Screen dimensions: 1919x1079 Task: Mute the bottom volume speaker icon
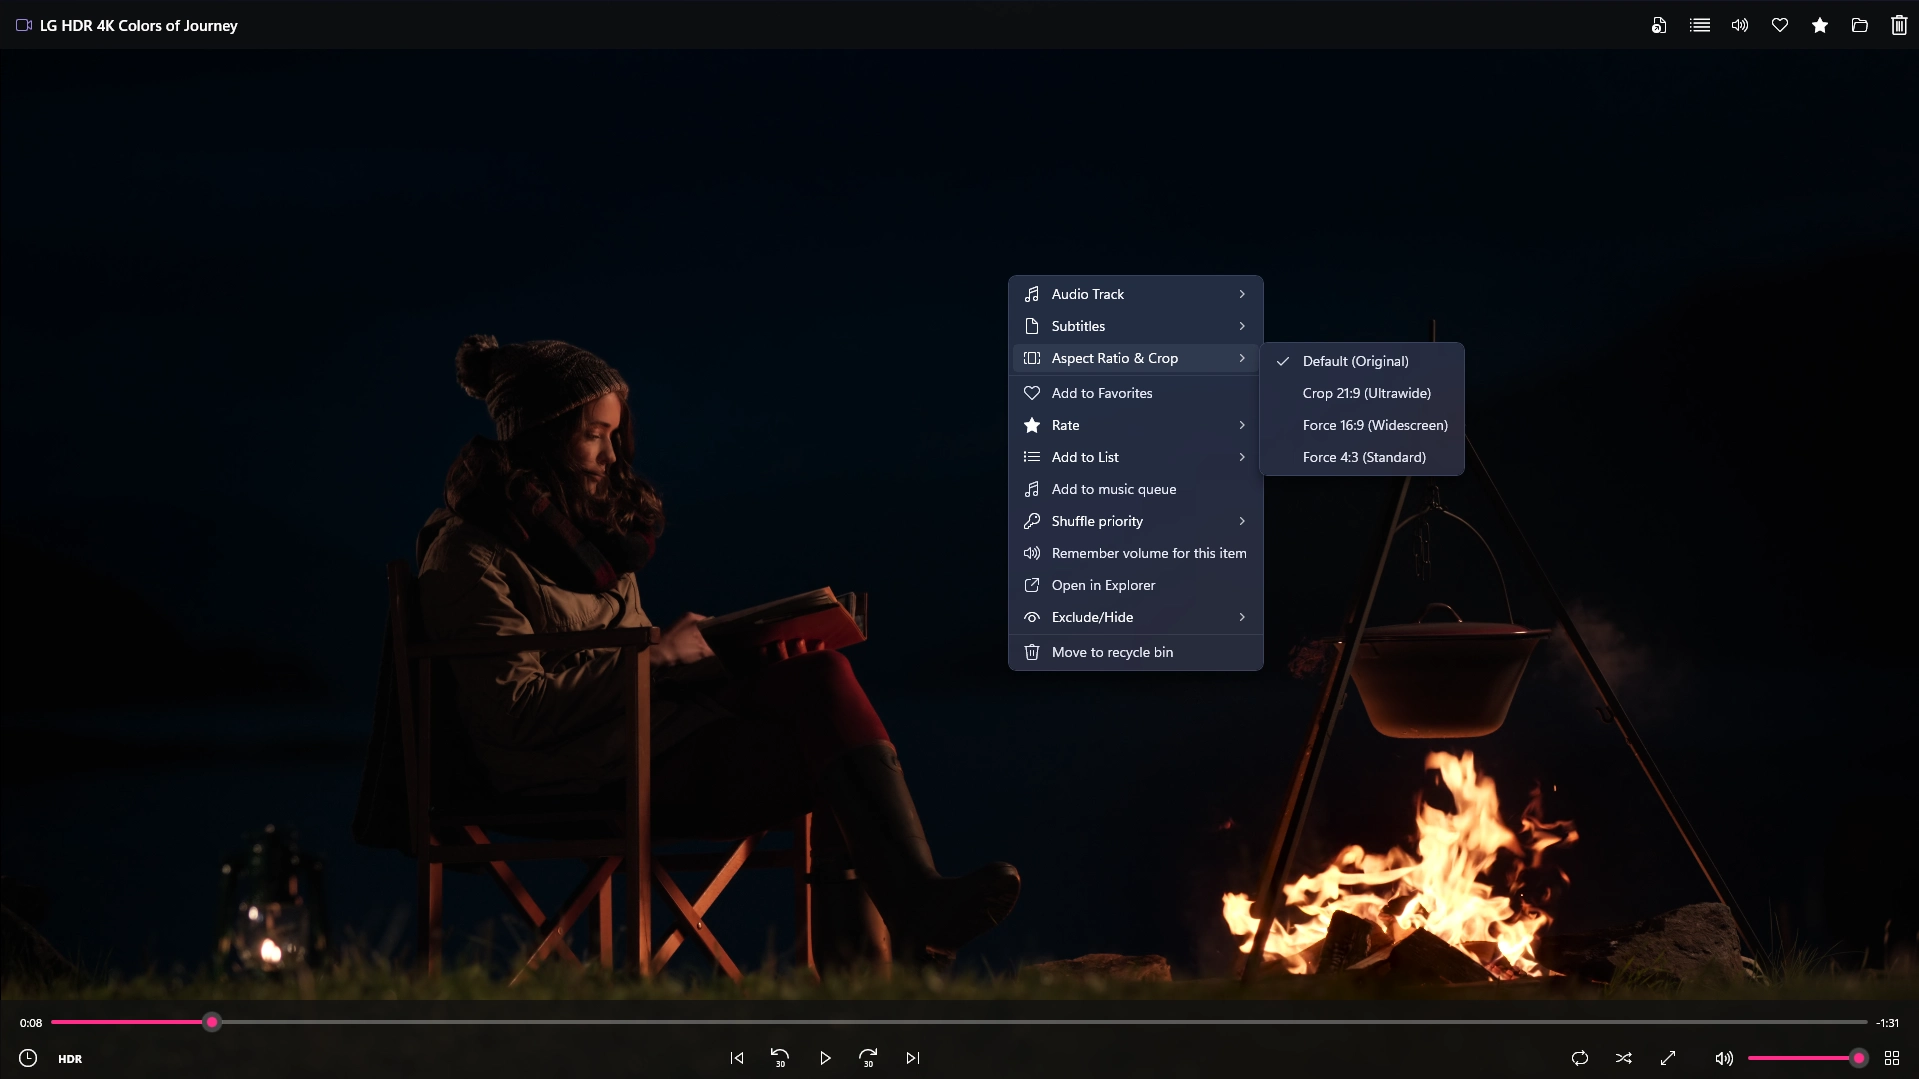[1724, 1058]
